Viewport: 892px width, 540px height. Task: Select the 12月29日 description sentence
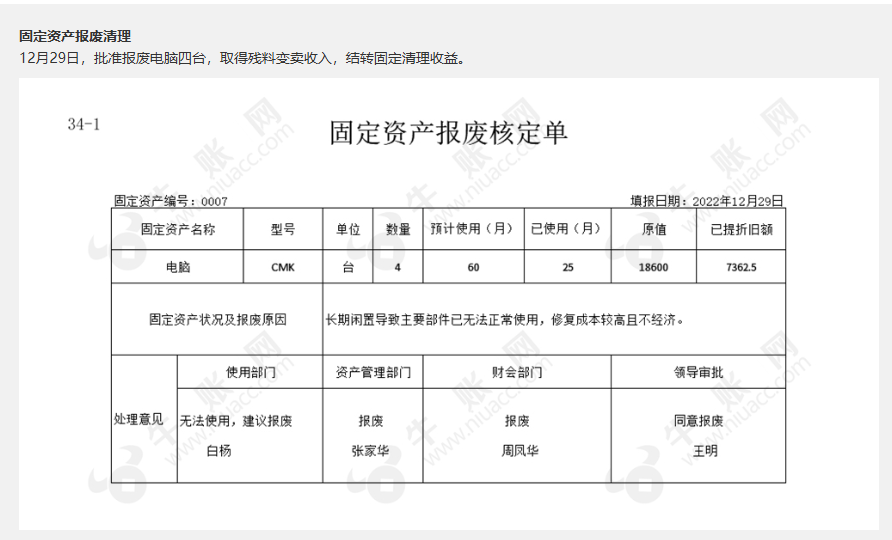tap(244, 57)
